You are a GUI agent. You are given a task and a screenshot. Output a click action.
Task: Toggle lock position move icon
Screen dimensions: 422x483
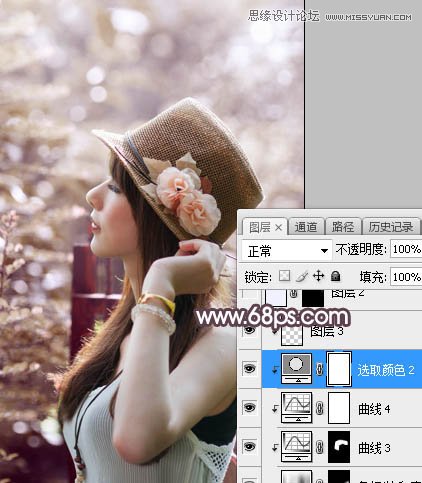click(319, 276)
